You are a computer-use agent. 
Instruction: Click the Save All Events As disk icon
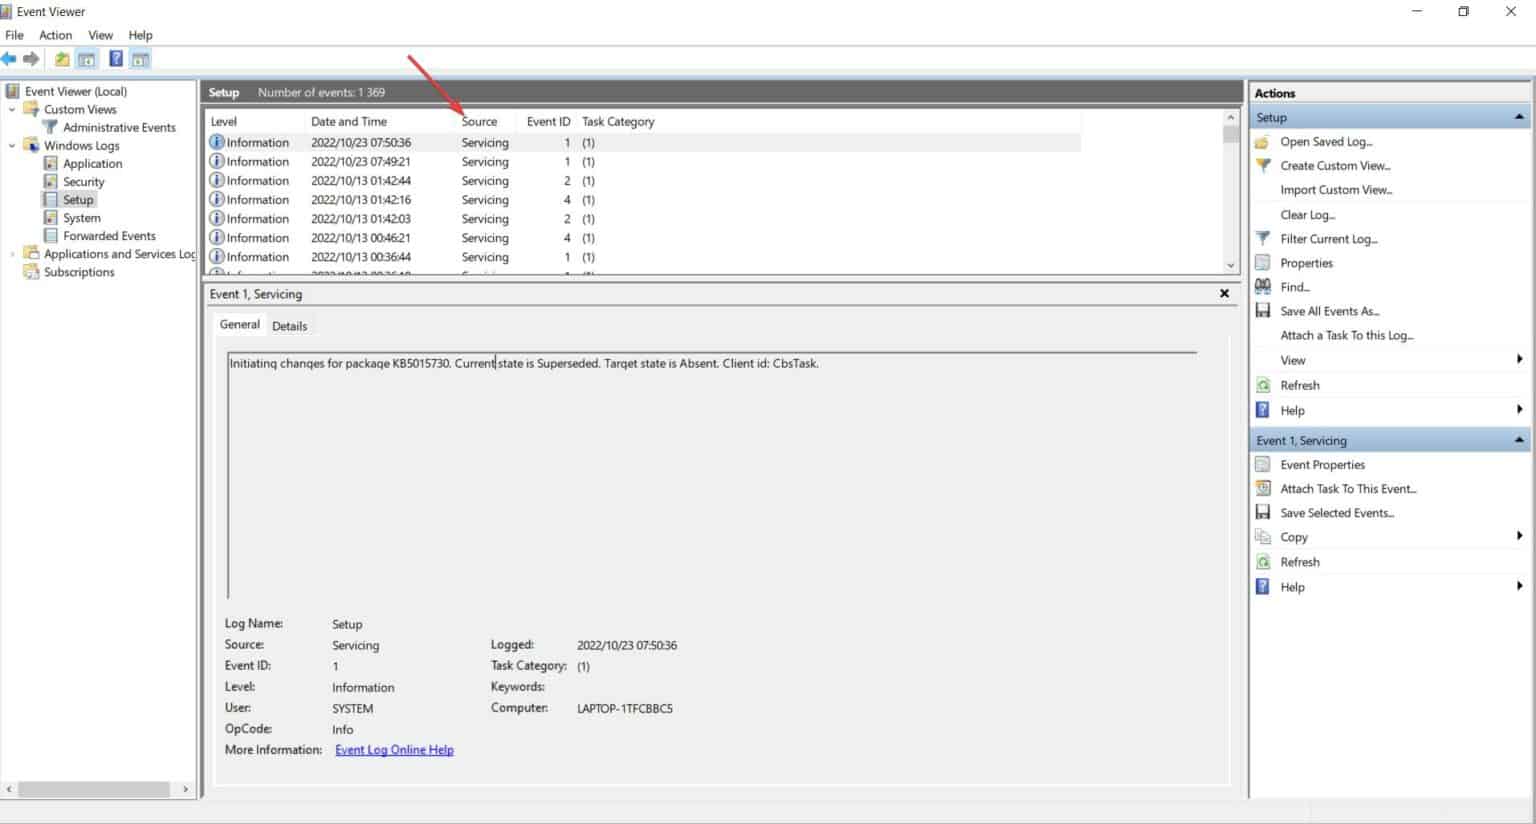pyautogui.click(x=1262, y=310)
